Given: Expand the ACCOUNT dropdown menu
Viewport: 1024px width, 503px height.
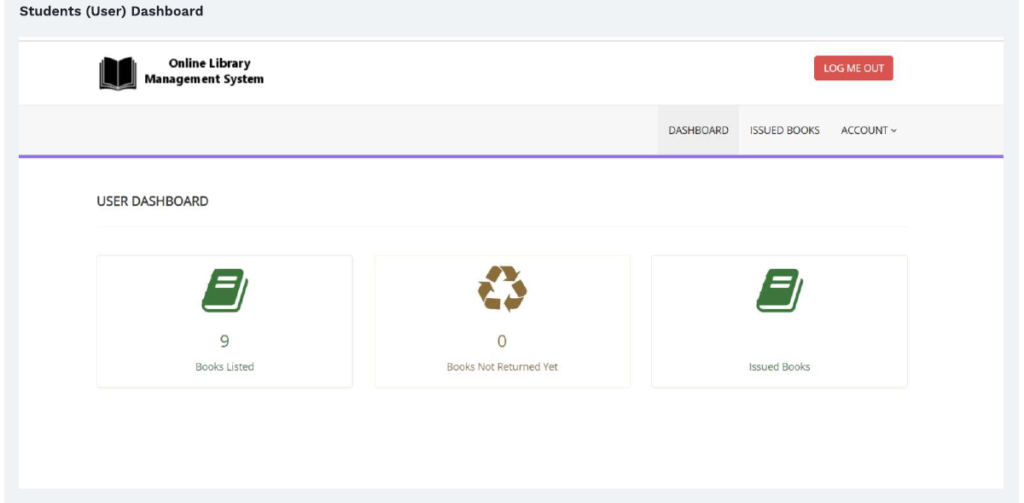Looking at the screenshot, I should pos(869,130).
